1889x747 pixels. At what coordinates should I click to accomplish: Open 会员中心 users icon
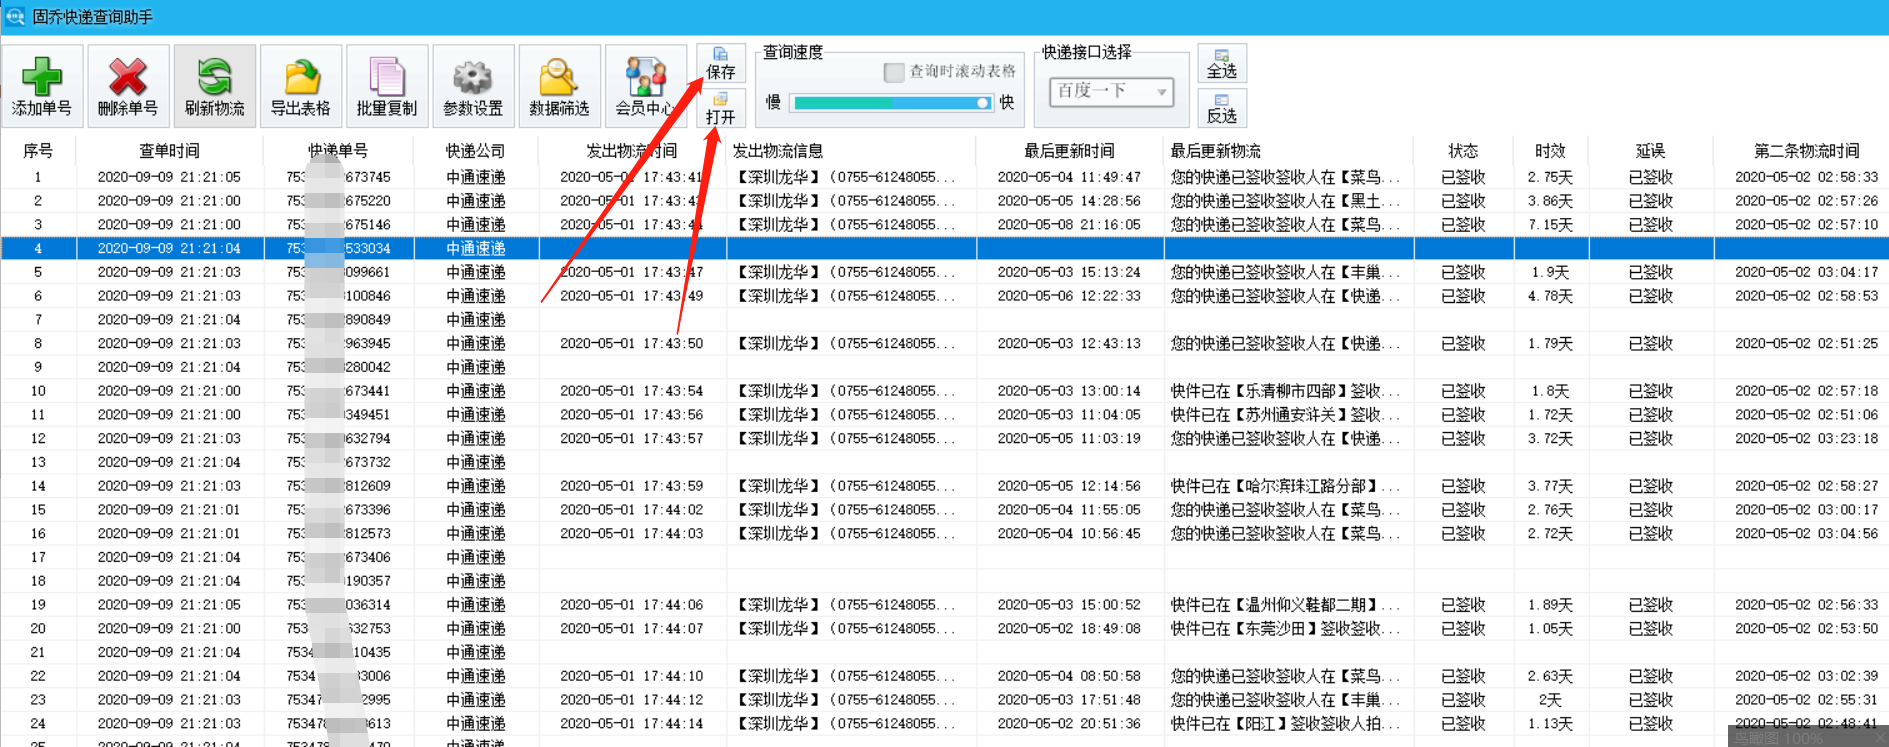click(645, 77)
